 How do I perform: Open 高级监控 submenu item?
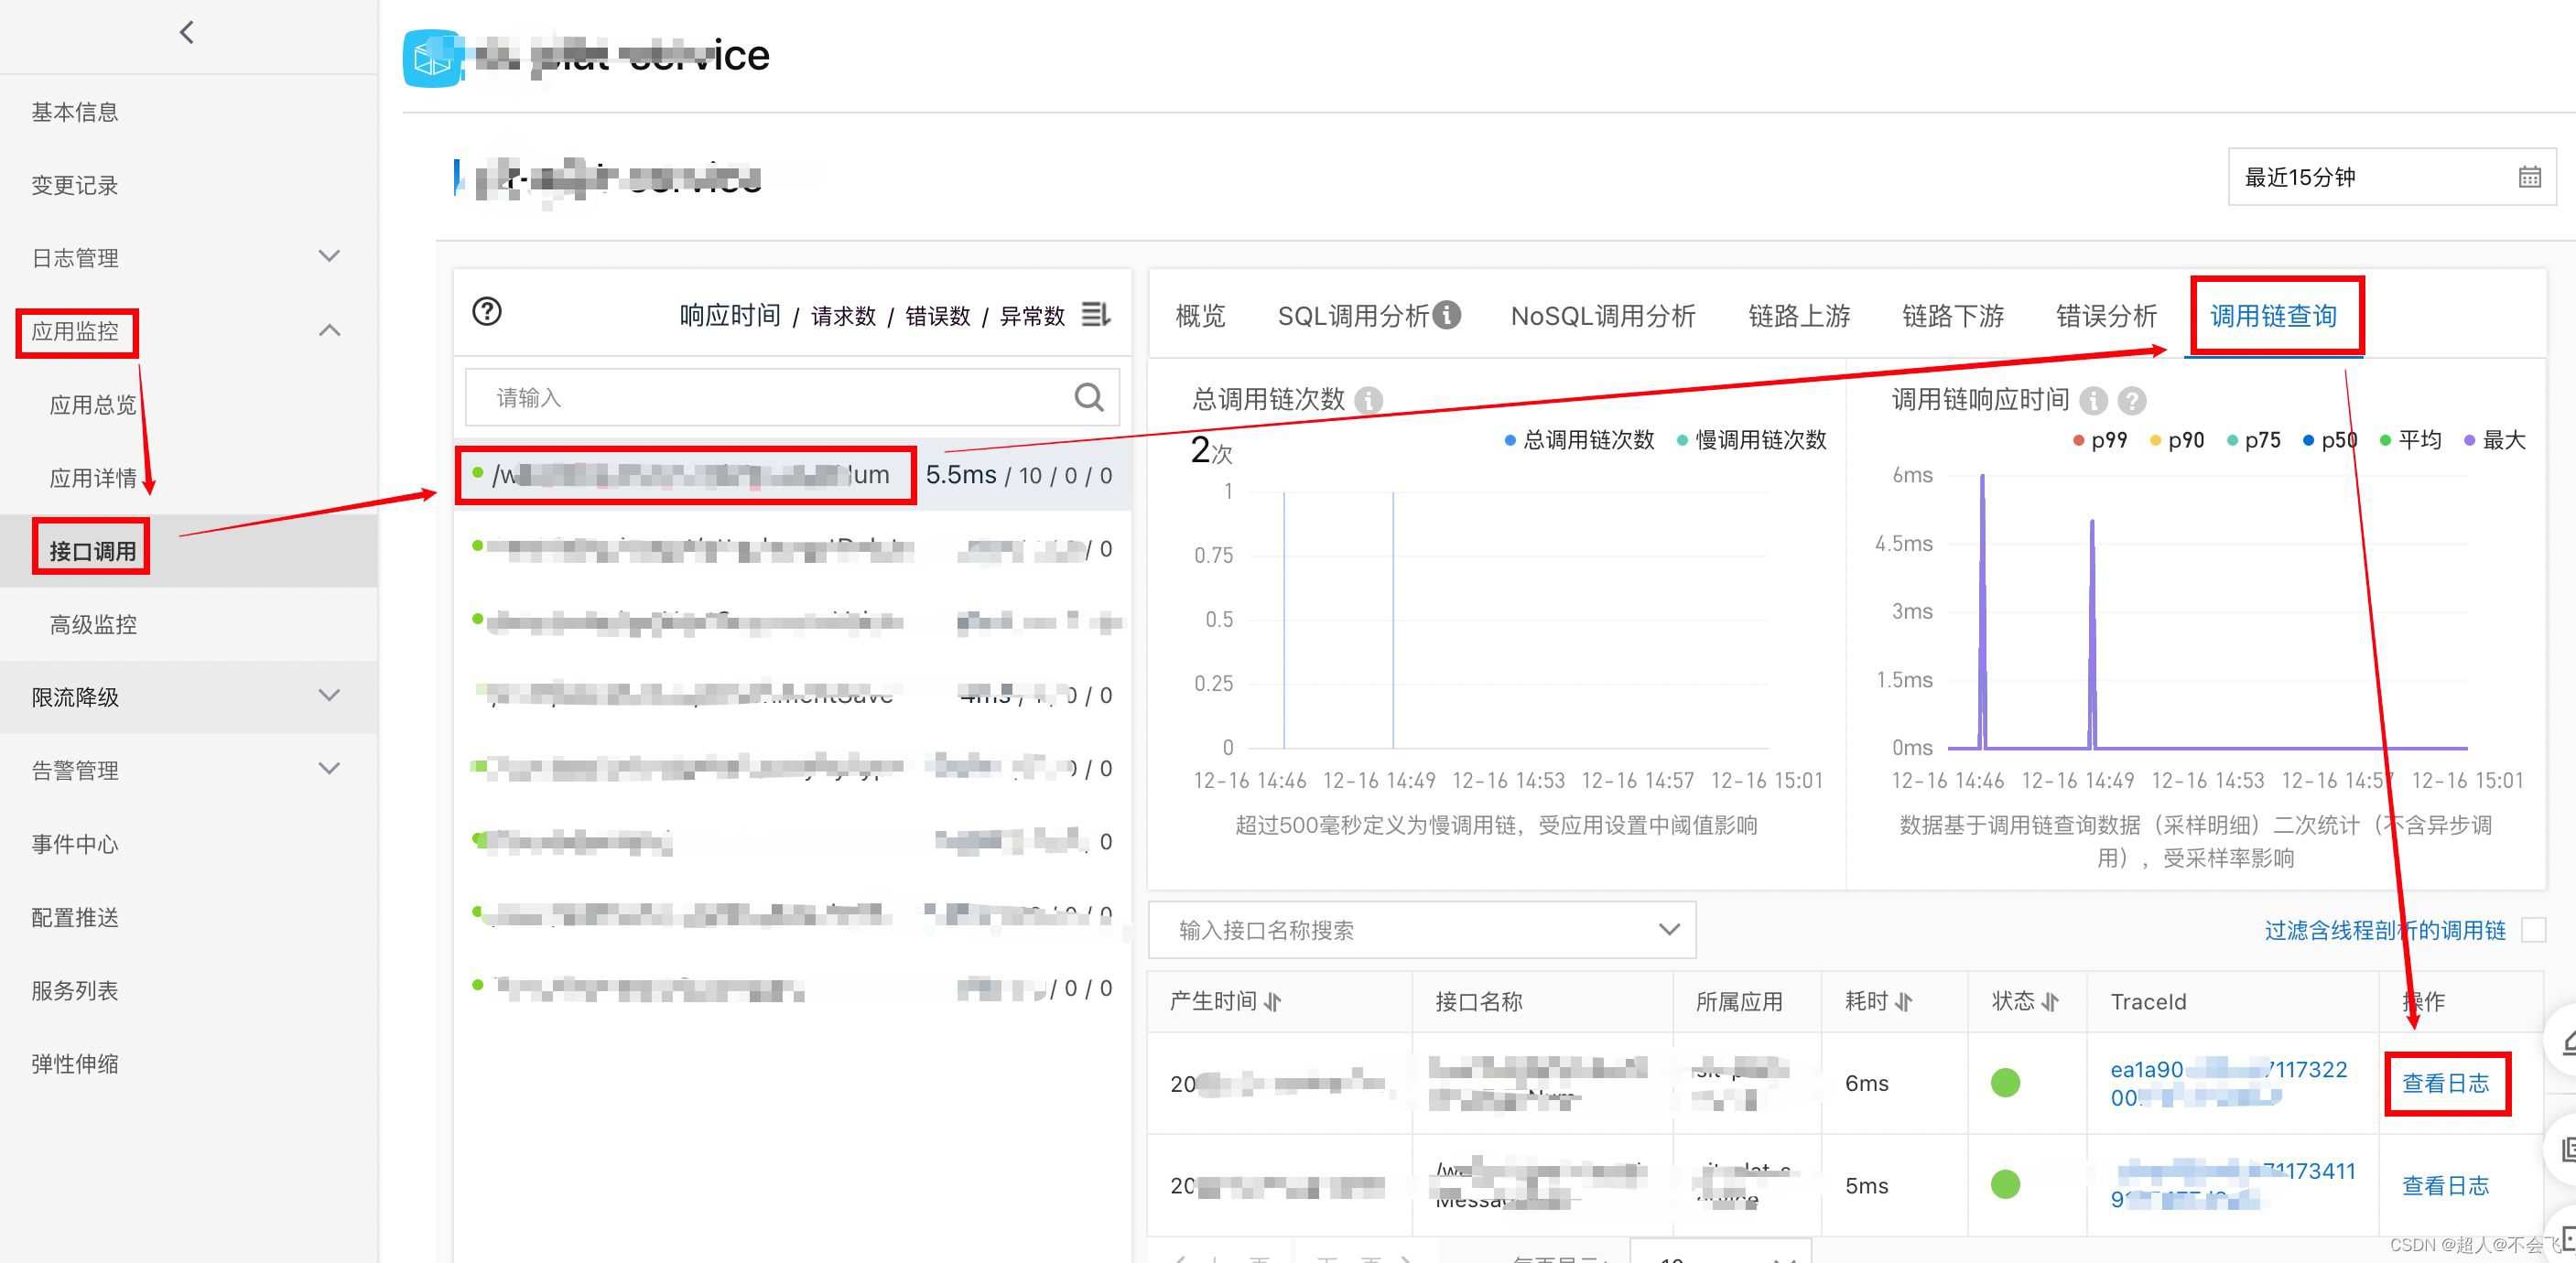click(x=93, y=624)
